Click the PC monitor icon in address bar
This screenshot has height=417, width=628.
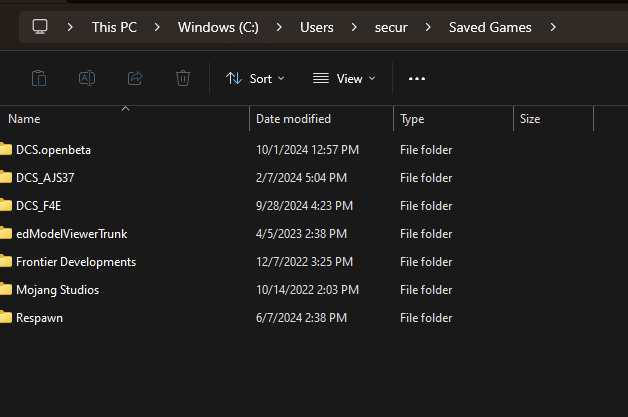(40, 27)
